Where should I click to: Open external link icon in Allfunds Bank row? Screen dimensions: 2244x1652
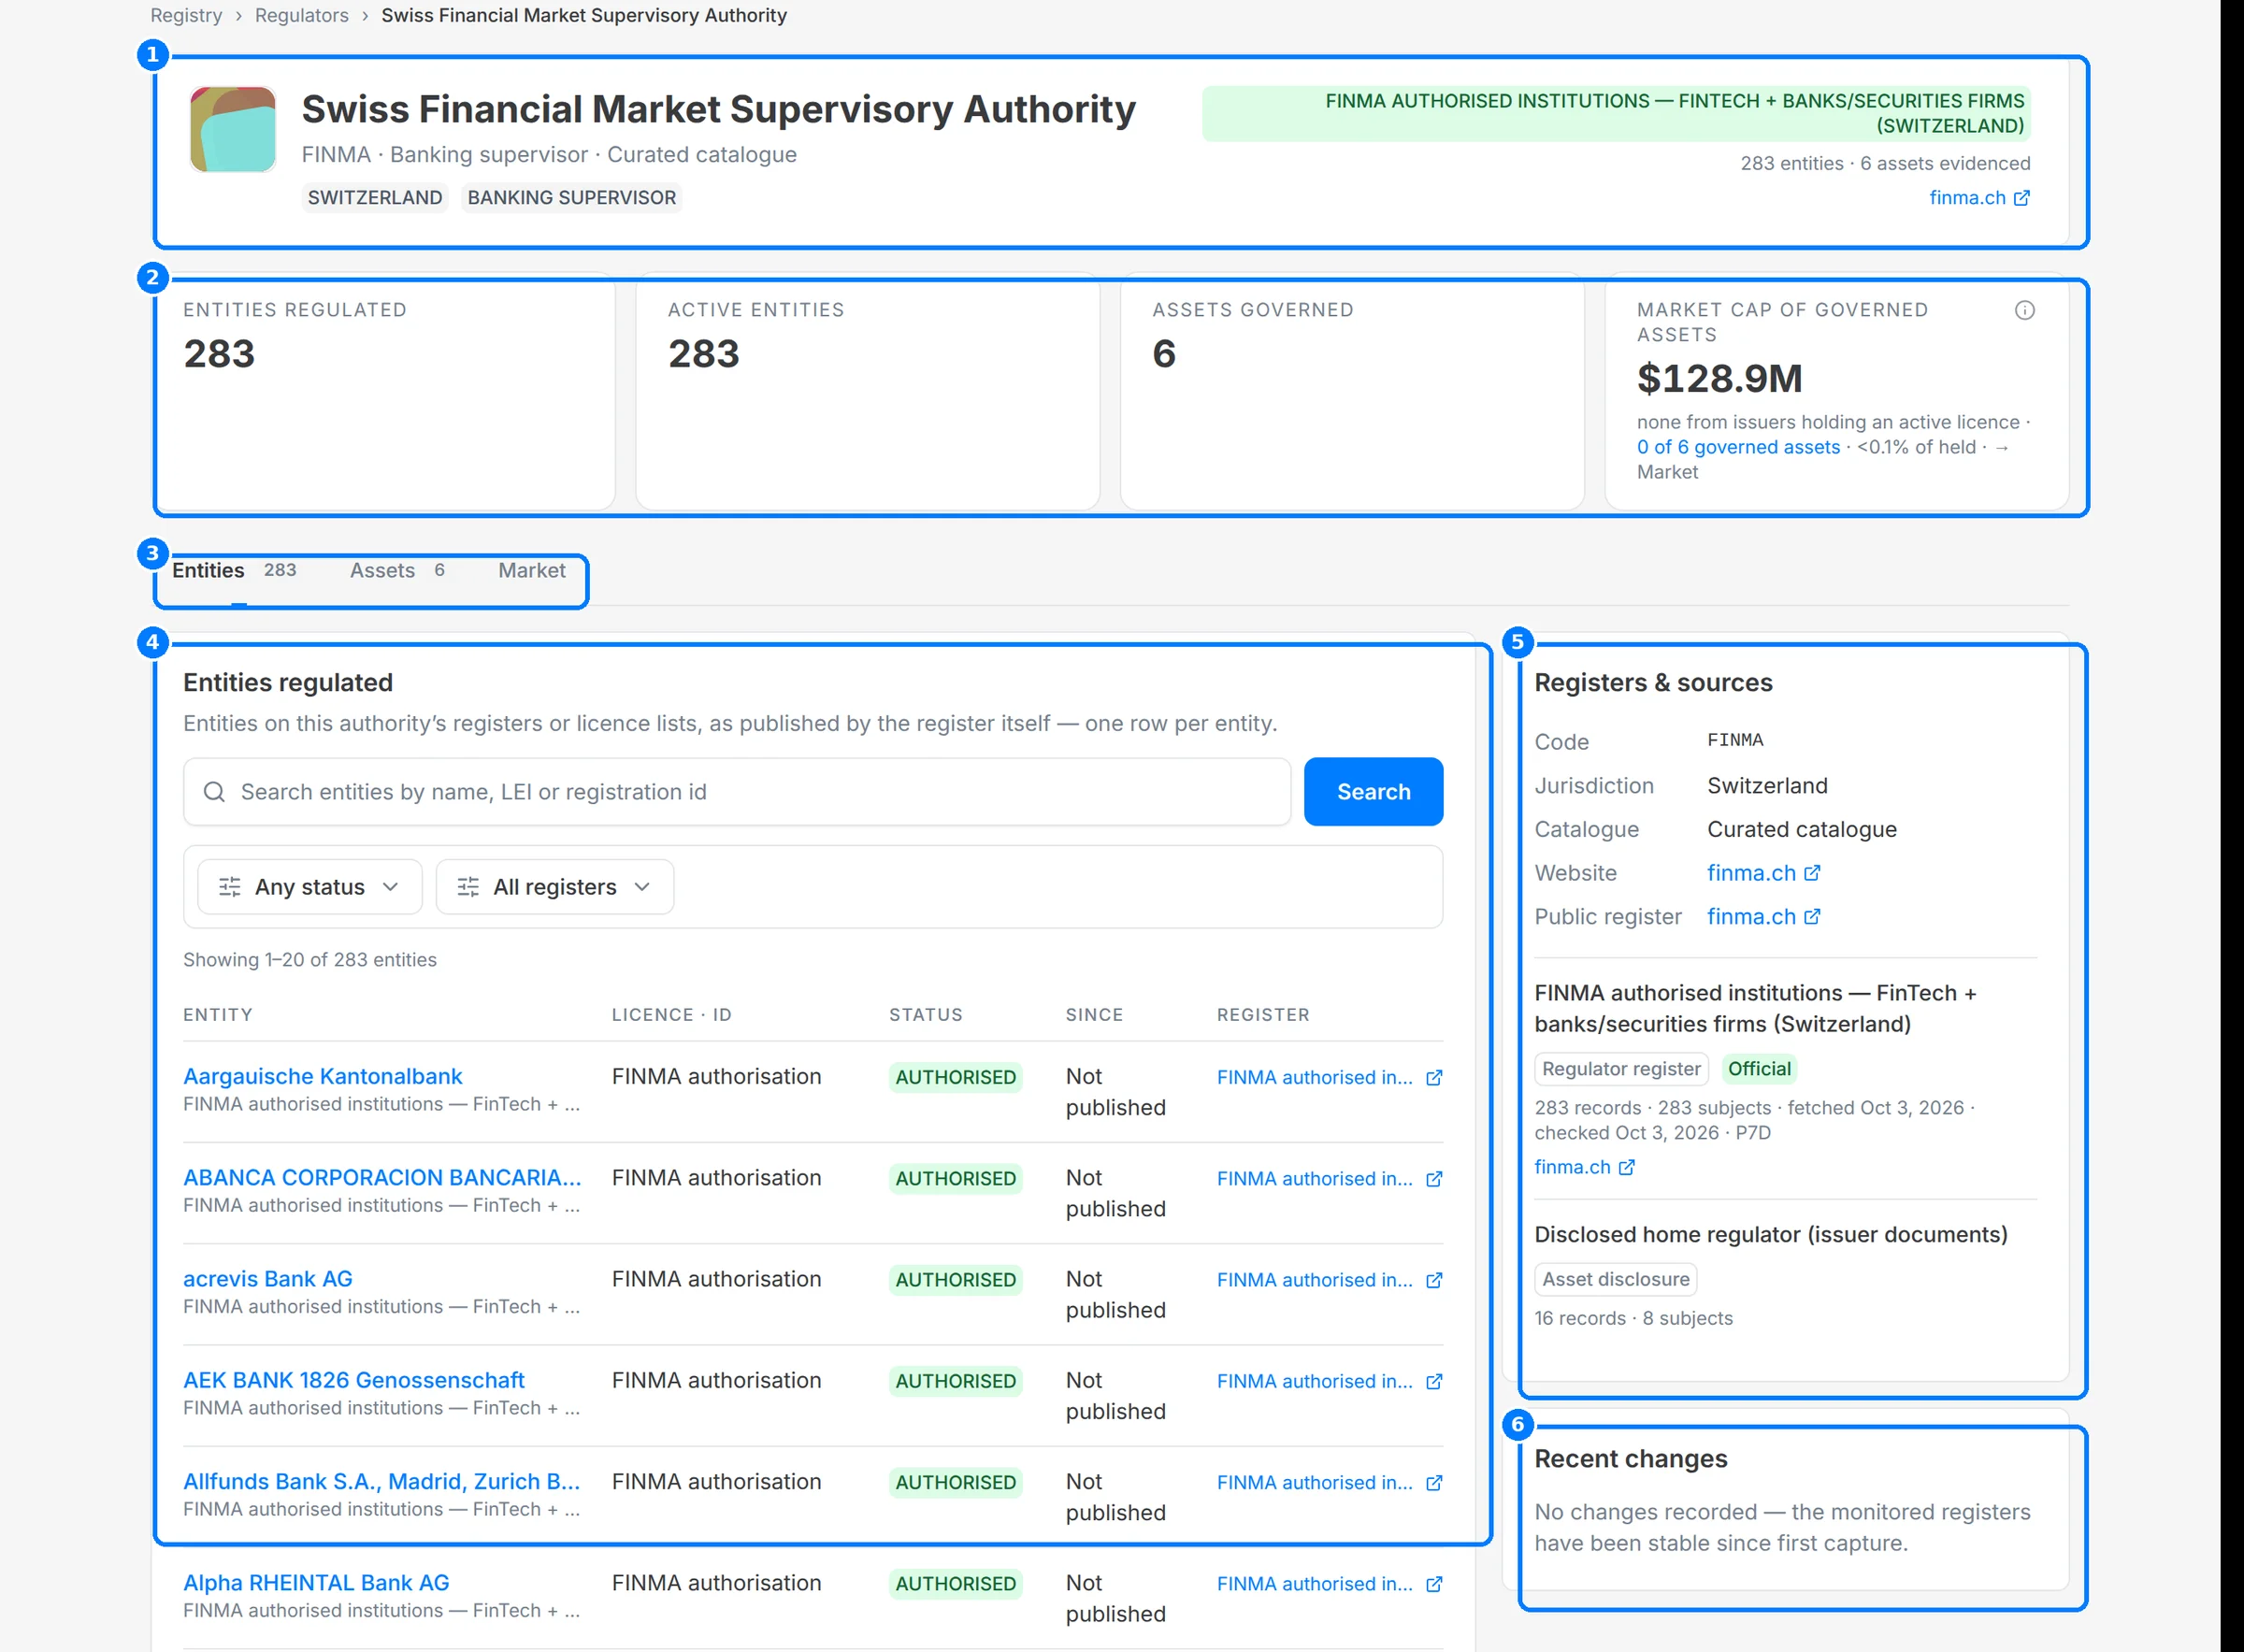(x=1434, y=1482)
